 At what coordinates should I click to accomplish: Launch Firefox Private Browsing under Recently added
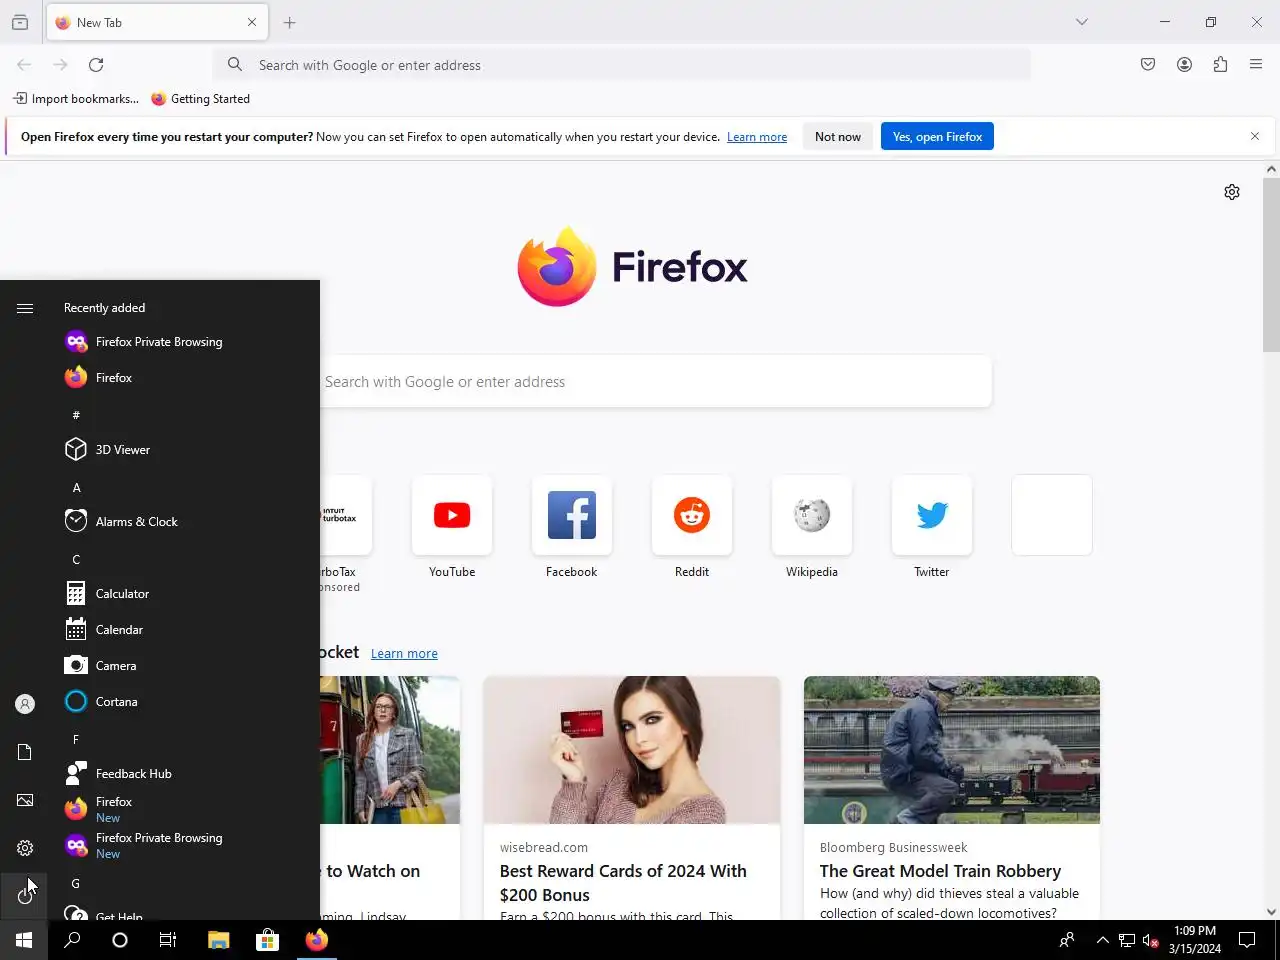point(184,342)
